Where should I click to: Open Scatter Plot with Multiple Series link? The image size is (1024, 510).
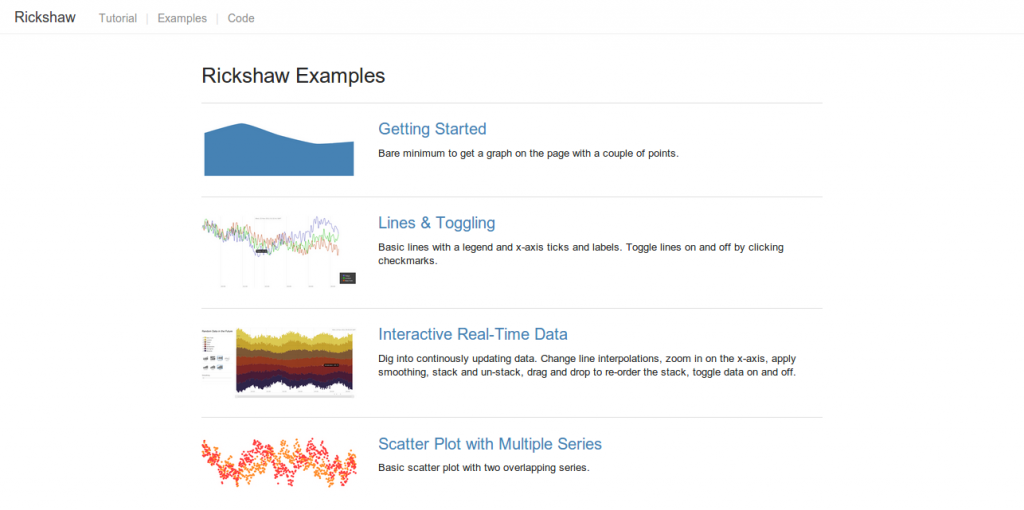pyautogui.click(x=490, y=444)
